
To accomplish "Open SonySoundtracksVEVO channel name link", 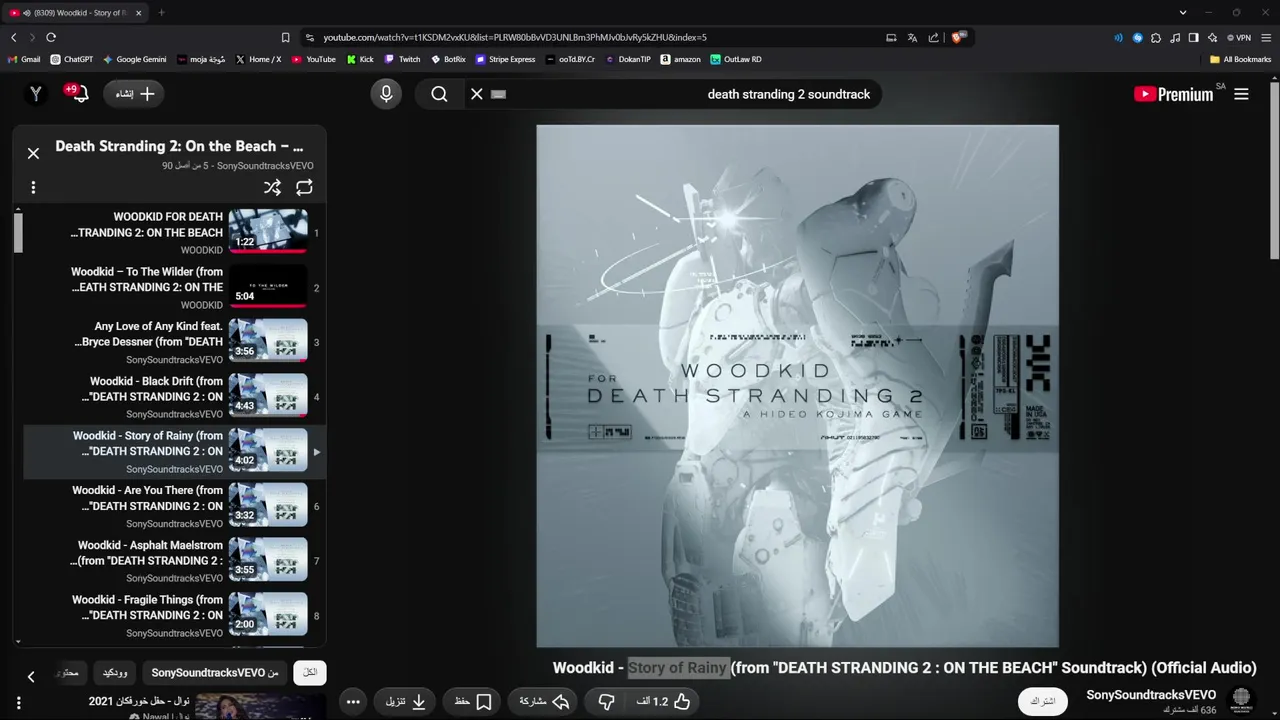I will [x=1151, y=695].
